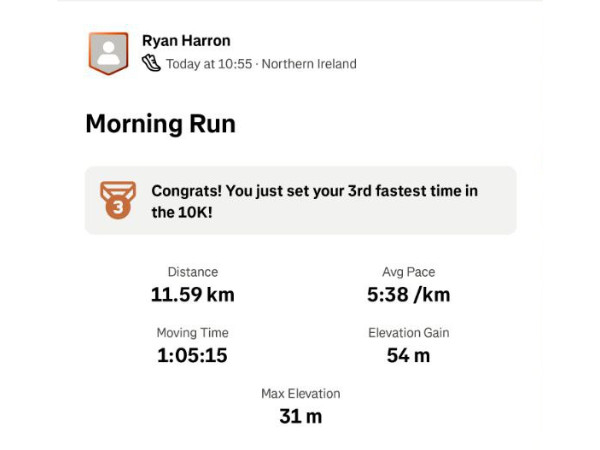The width and height of the screenshot is (600, 450).
Task: Select the 54 m elevation gain value
Action: tap(408, 355)
